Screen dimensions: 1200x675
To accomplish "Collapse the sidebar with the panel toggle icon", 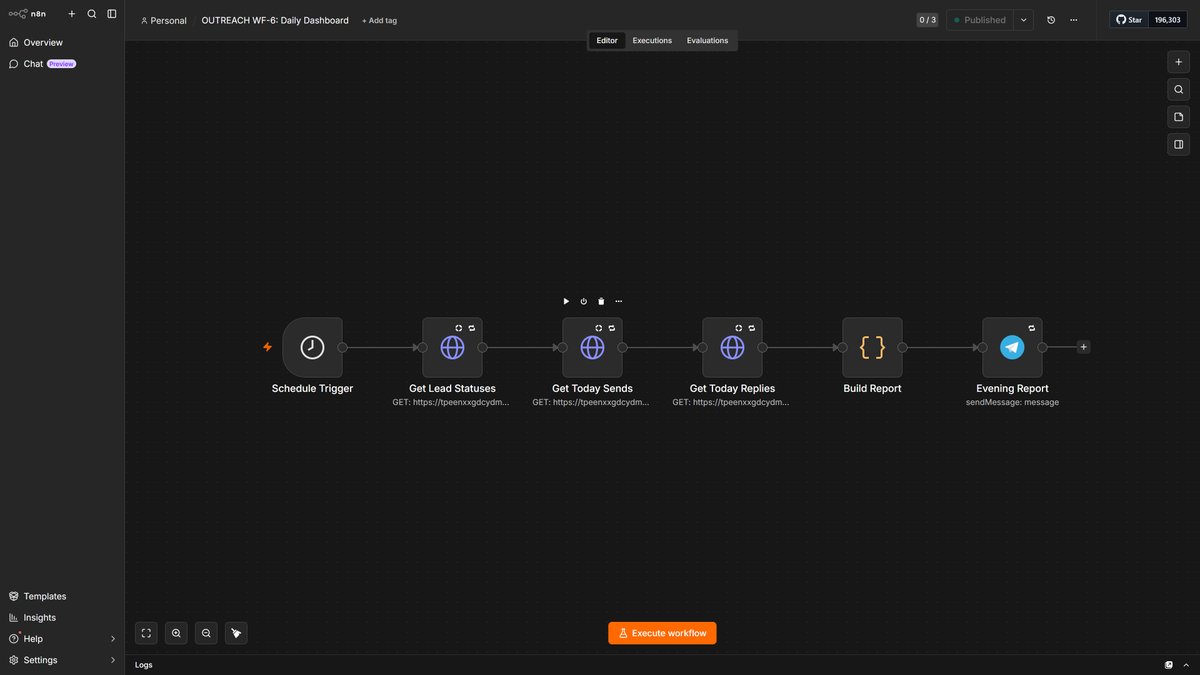I will click(112, 14).
